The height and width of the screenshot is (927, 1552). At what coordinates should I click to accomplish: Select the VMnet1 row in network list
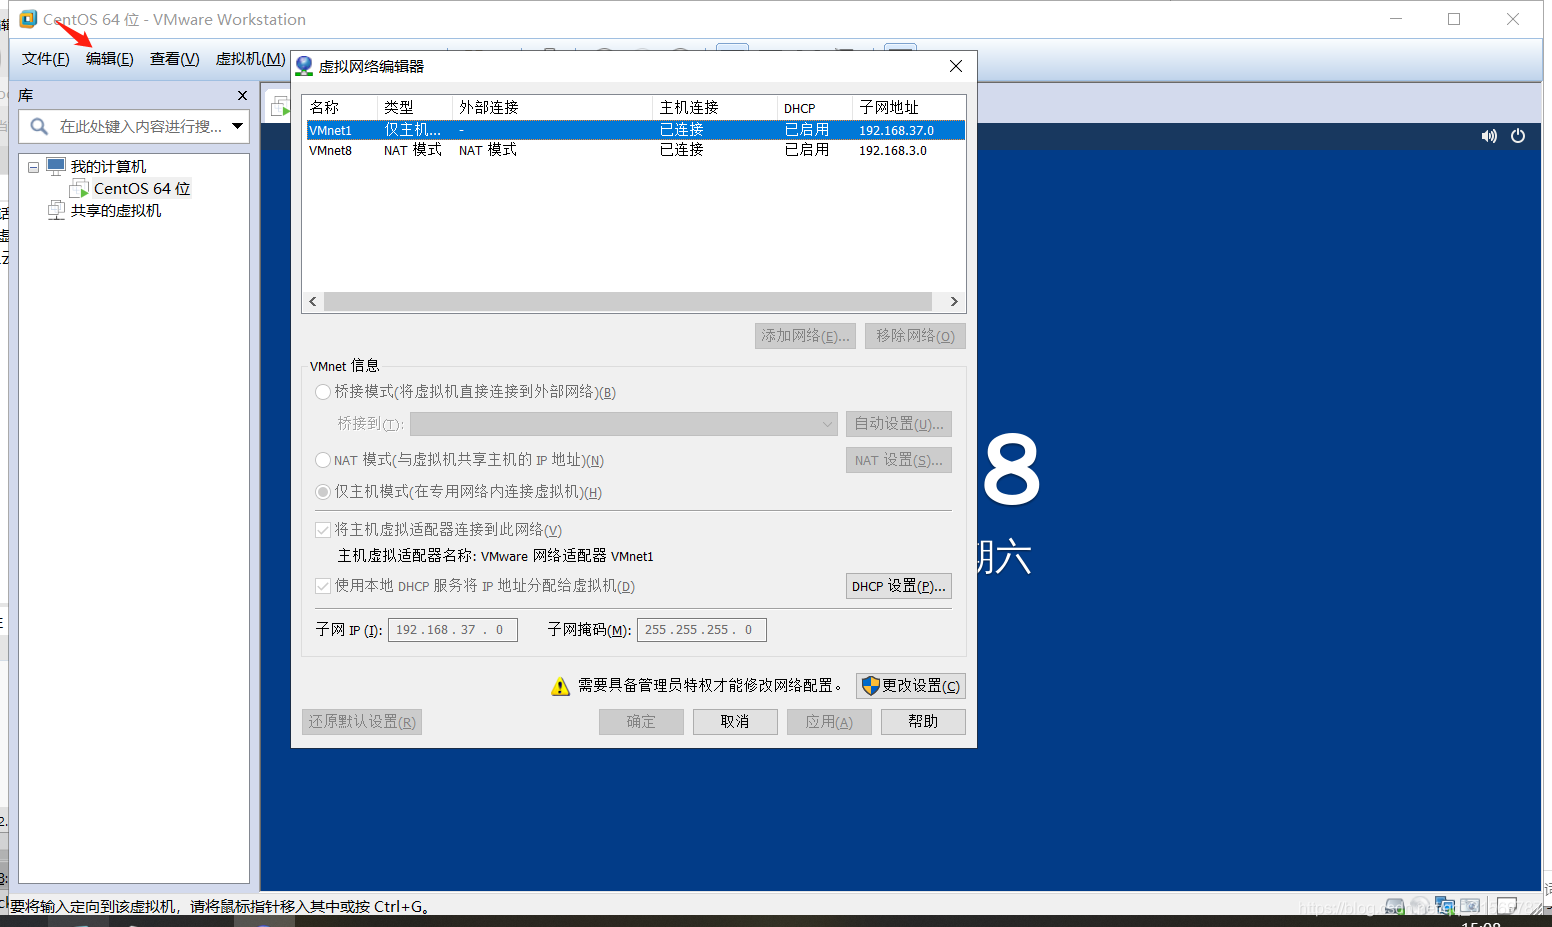click(635, 130)
